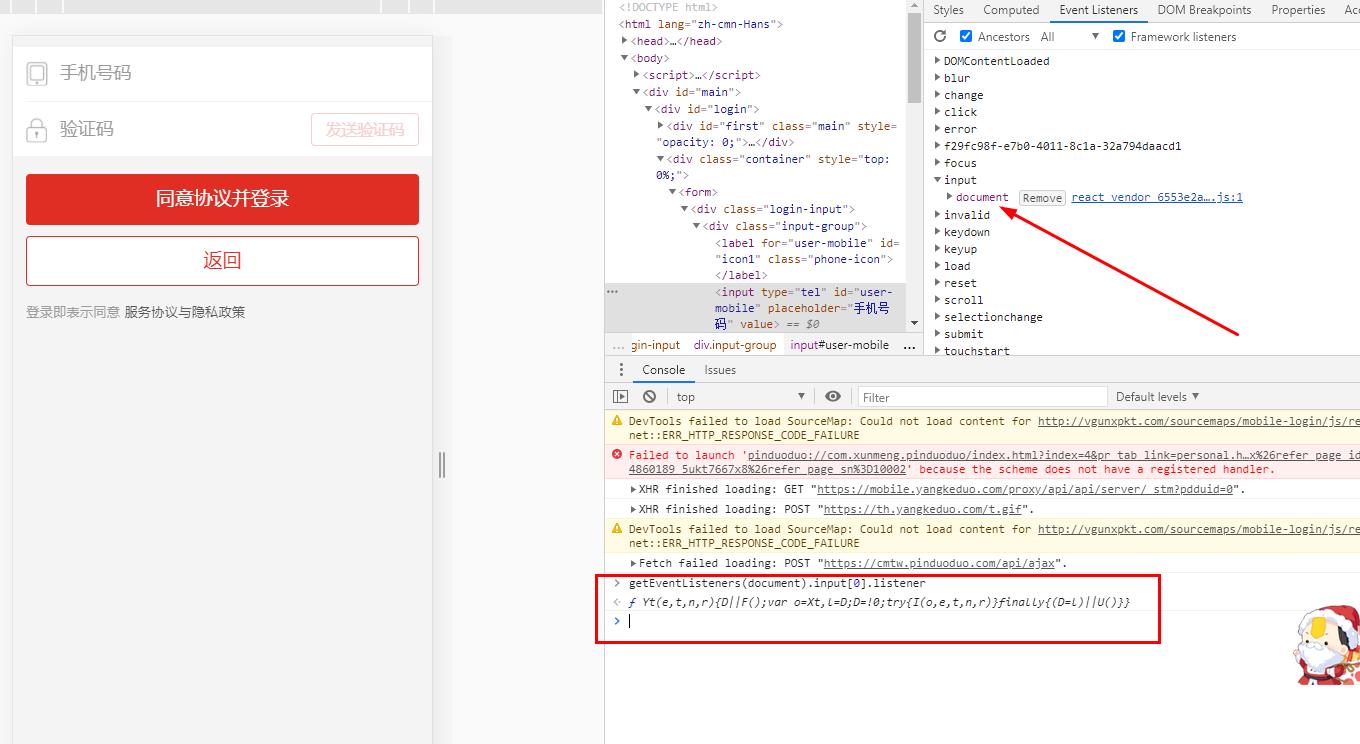
Task: Click the phone icon beside 手机号码 field
Action: 37,72
